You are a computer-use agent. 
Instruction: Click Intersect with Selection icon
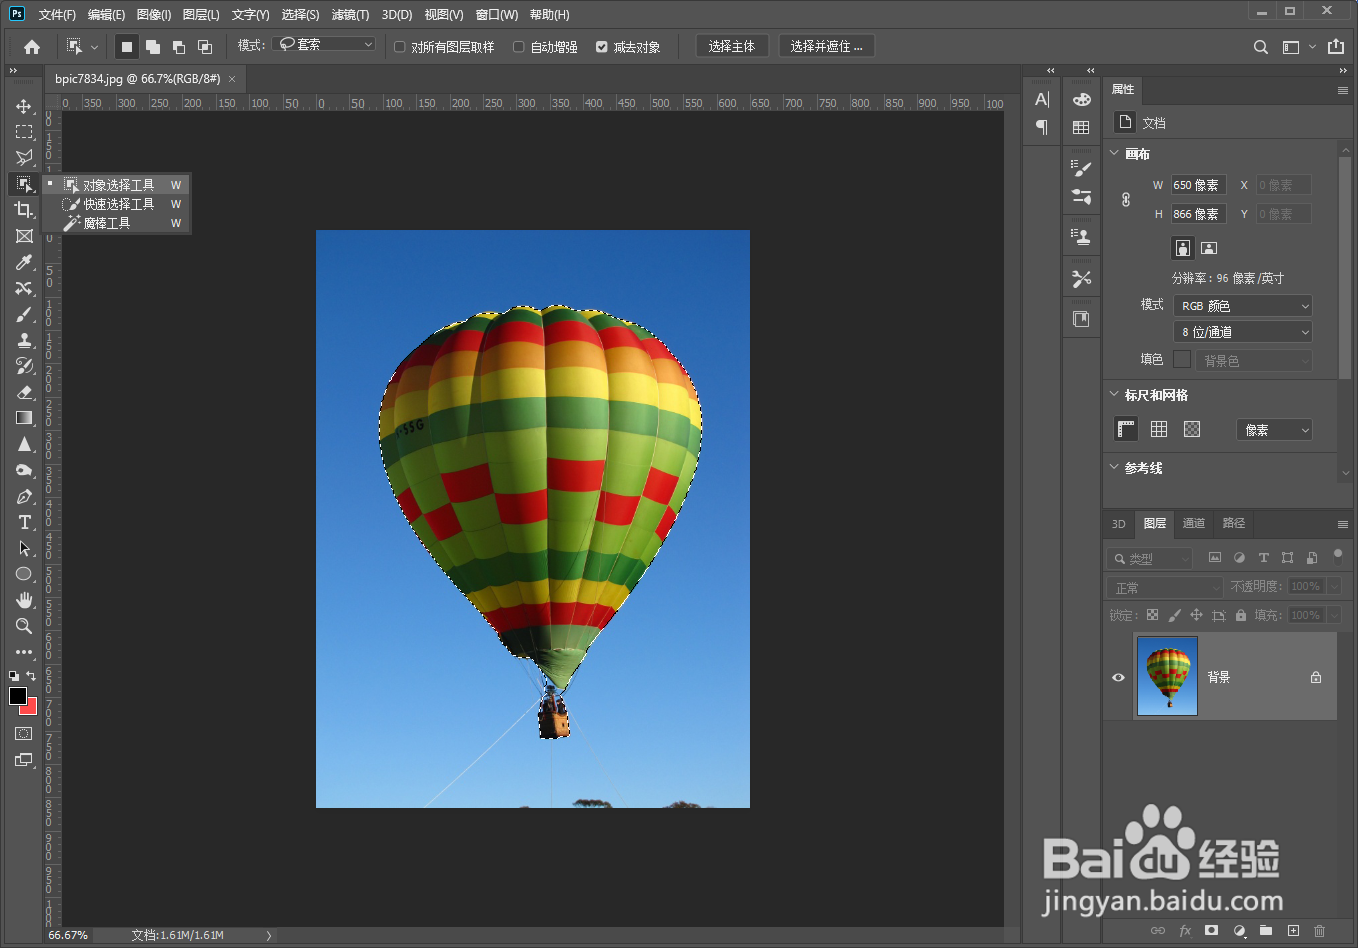(205, 46)
